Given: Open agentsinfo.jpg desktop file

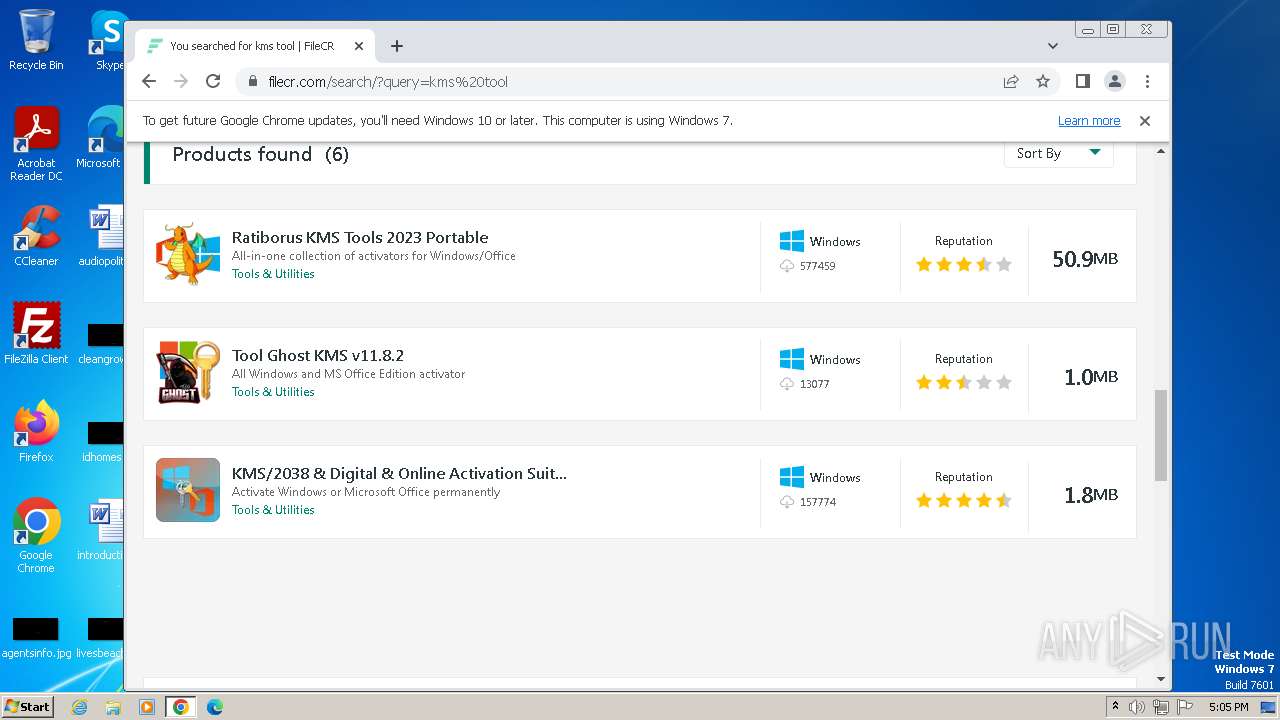Looking at the screenshot, I should pyautogui.click(x=36, y=639).
